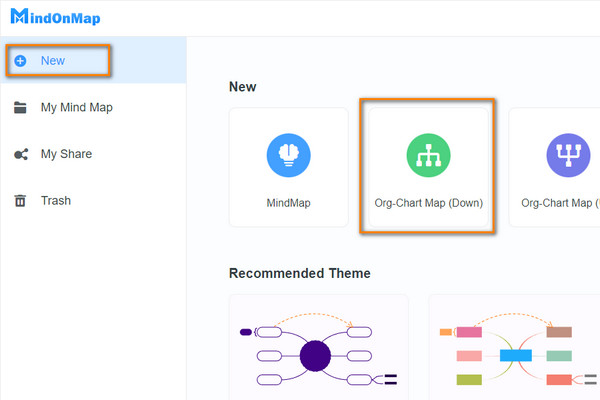
Task: Click the folder icon for My Mind Map
Action: 20,108
